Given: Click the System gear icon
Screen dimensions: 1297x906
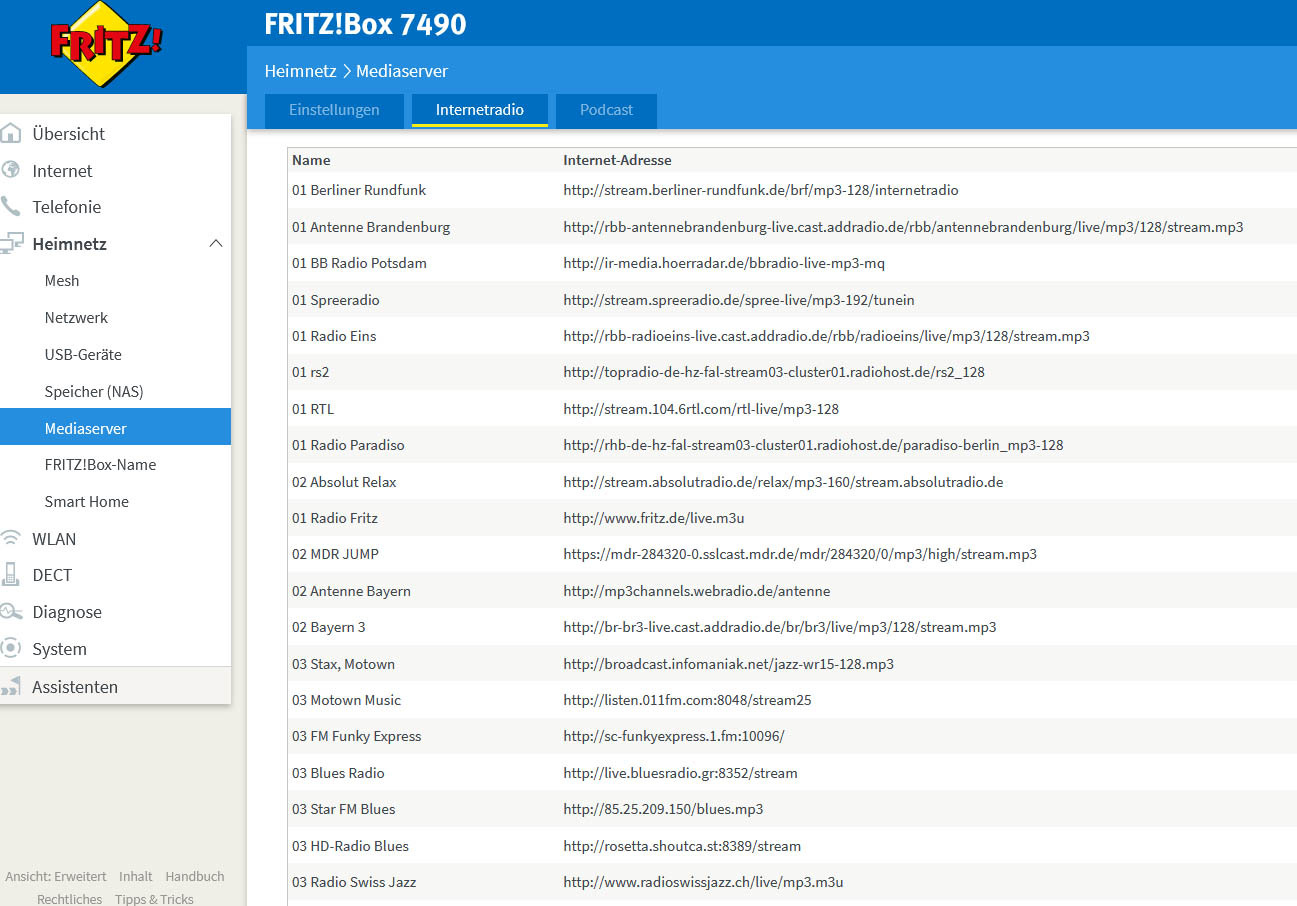Looking at the screenshot, I should pos(11,649).
